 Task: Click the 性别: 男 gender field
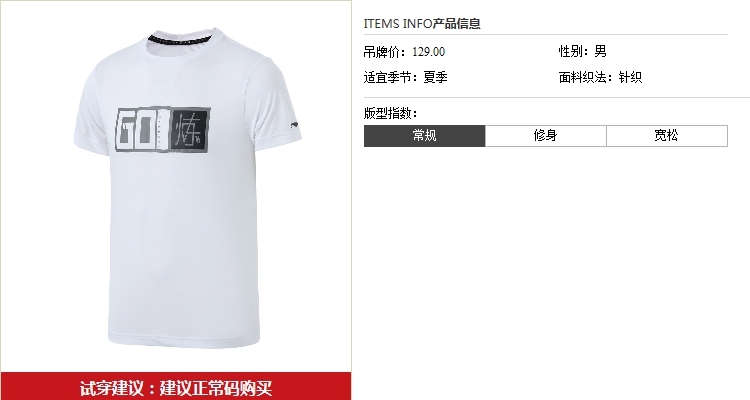click(x=583, y=51)
